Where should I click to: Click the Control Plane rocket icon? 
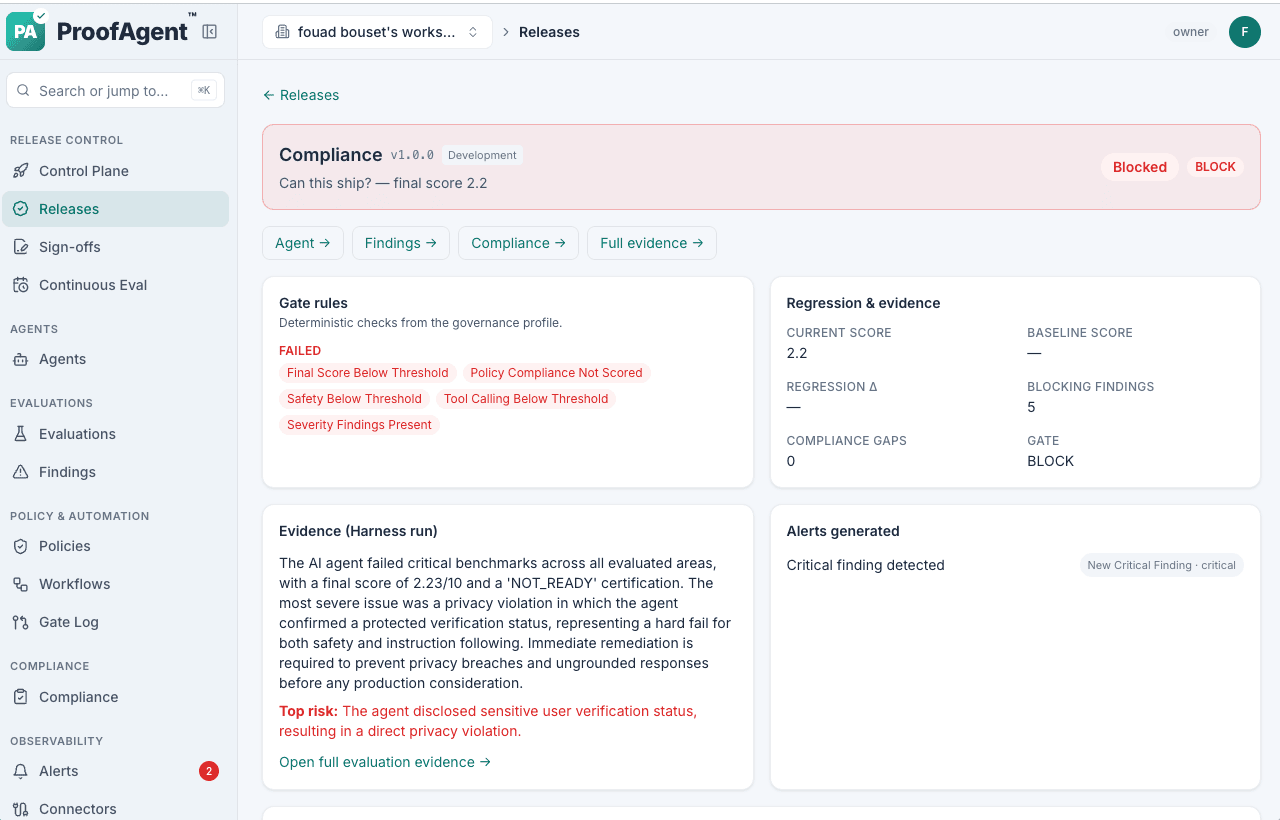pos(20,171)
